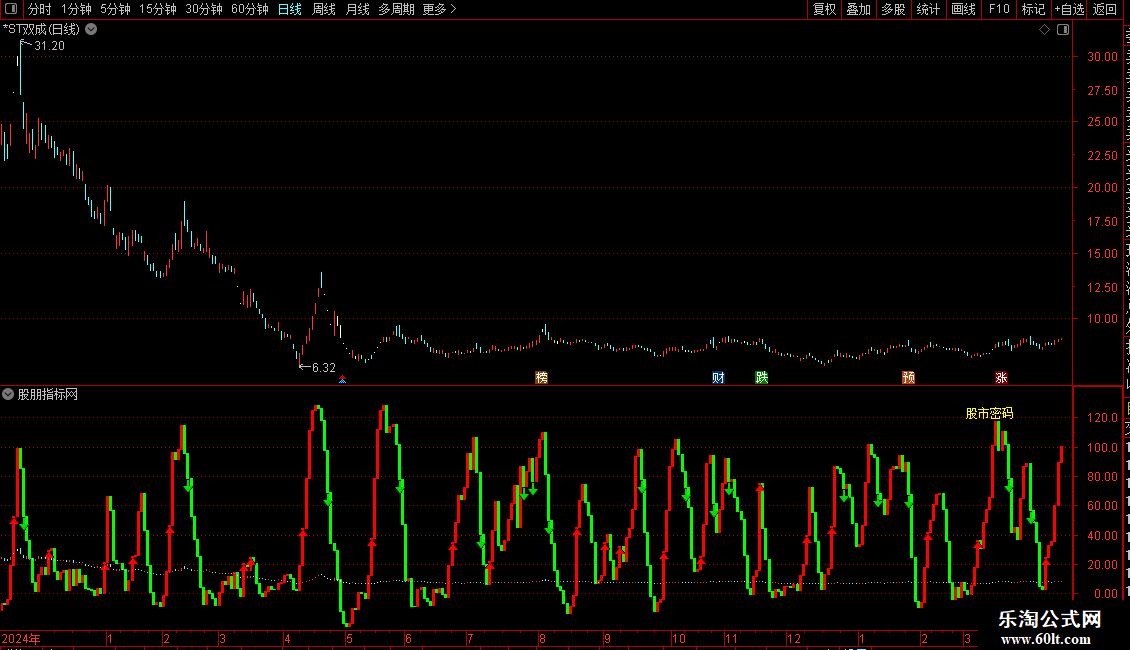Expand dropdown beside 股朋指标网 indicator
This screenshot has width=1130, height=650.
[8, 394]
